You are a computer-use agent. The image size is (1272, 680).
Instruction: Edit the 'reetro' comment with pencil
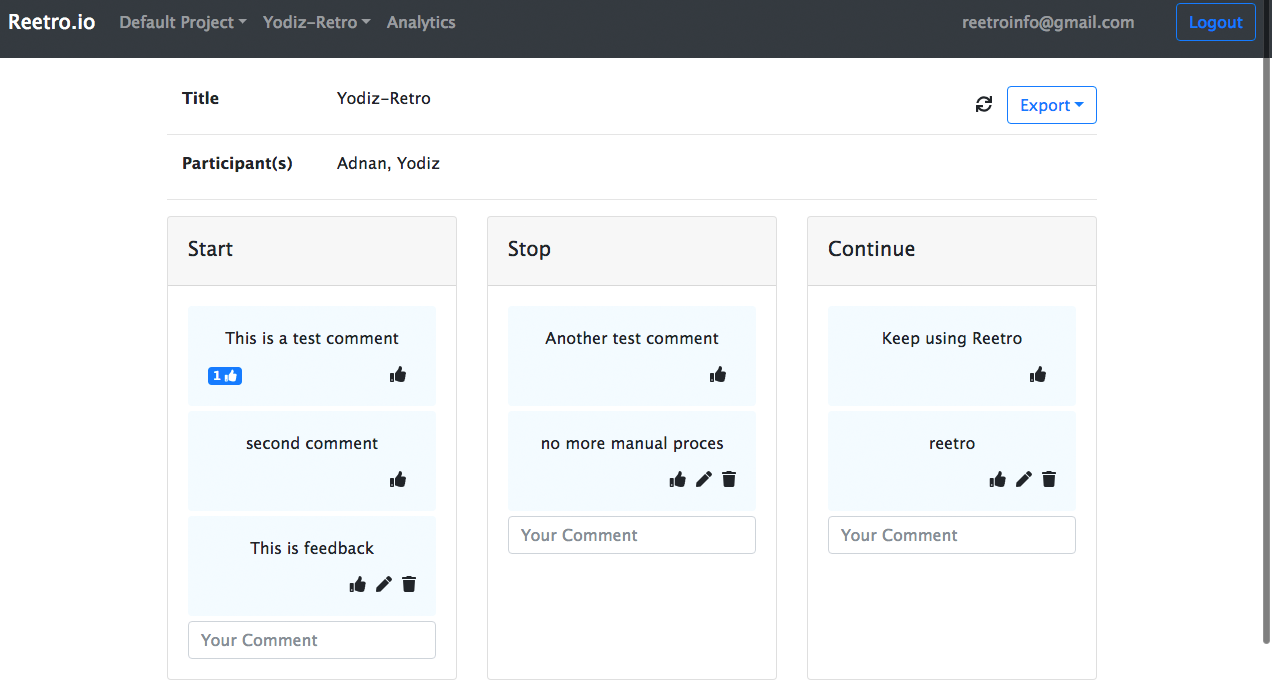(x=1024, y=480)
